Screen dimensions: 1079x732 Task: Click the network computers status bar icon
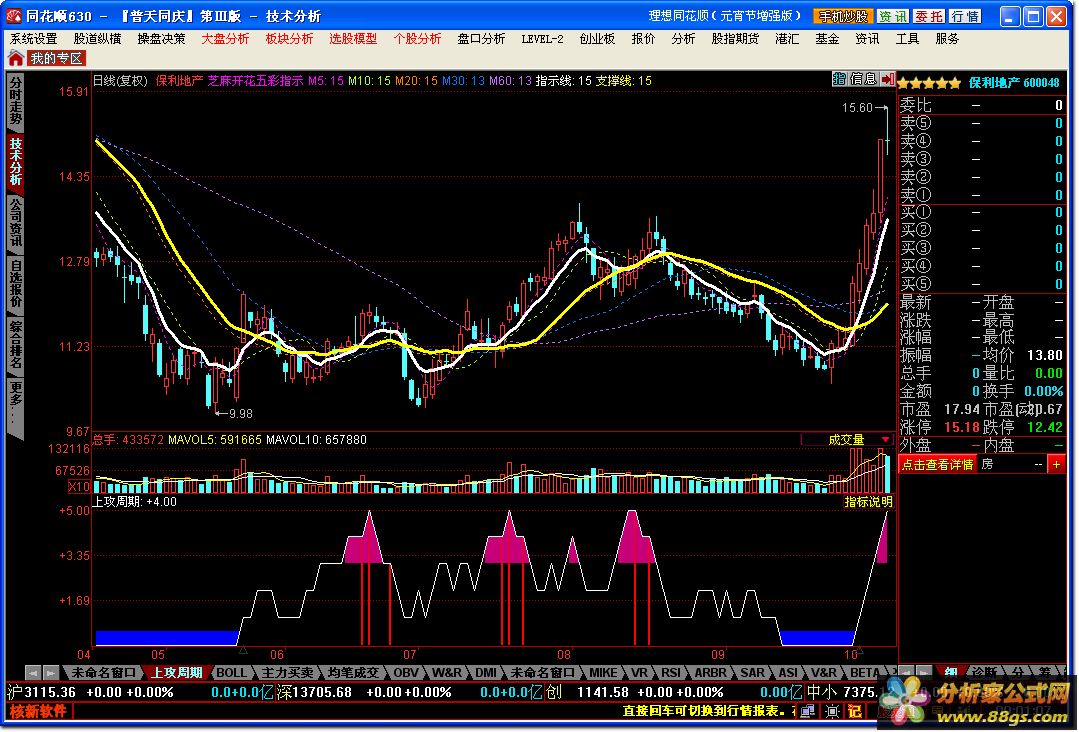808,711
